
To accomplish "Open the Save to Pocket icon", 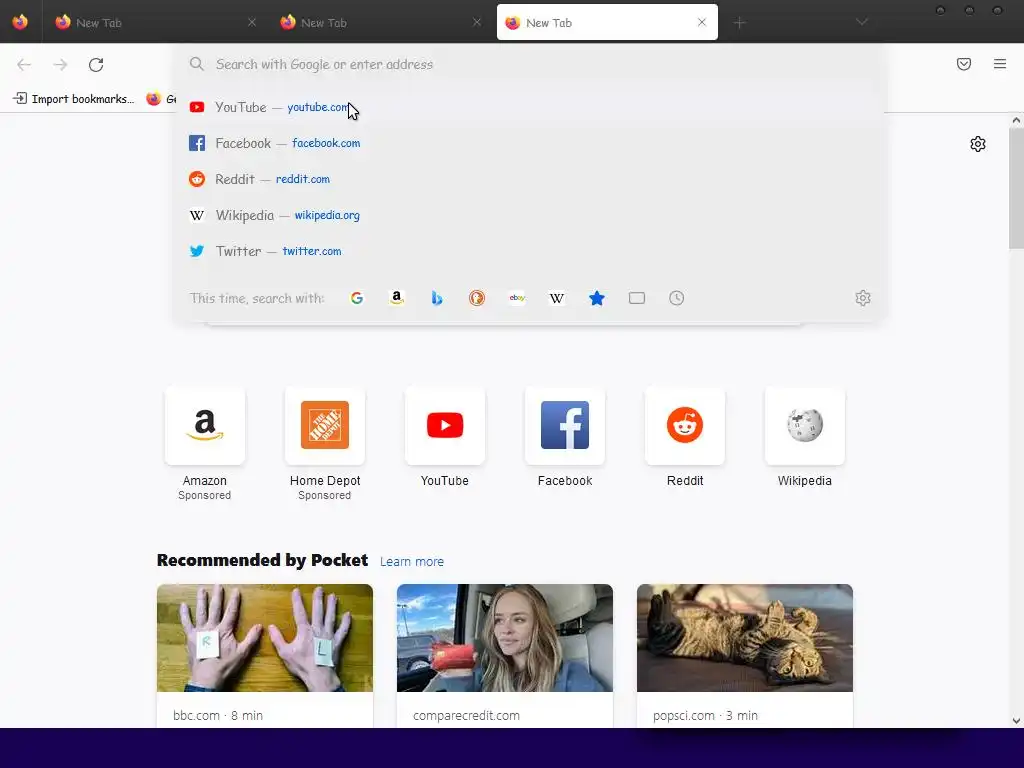I will [x=964, y=64].
